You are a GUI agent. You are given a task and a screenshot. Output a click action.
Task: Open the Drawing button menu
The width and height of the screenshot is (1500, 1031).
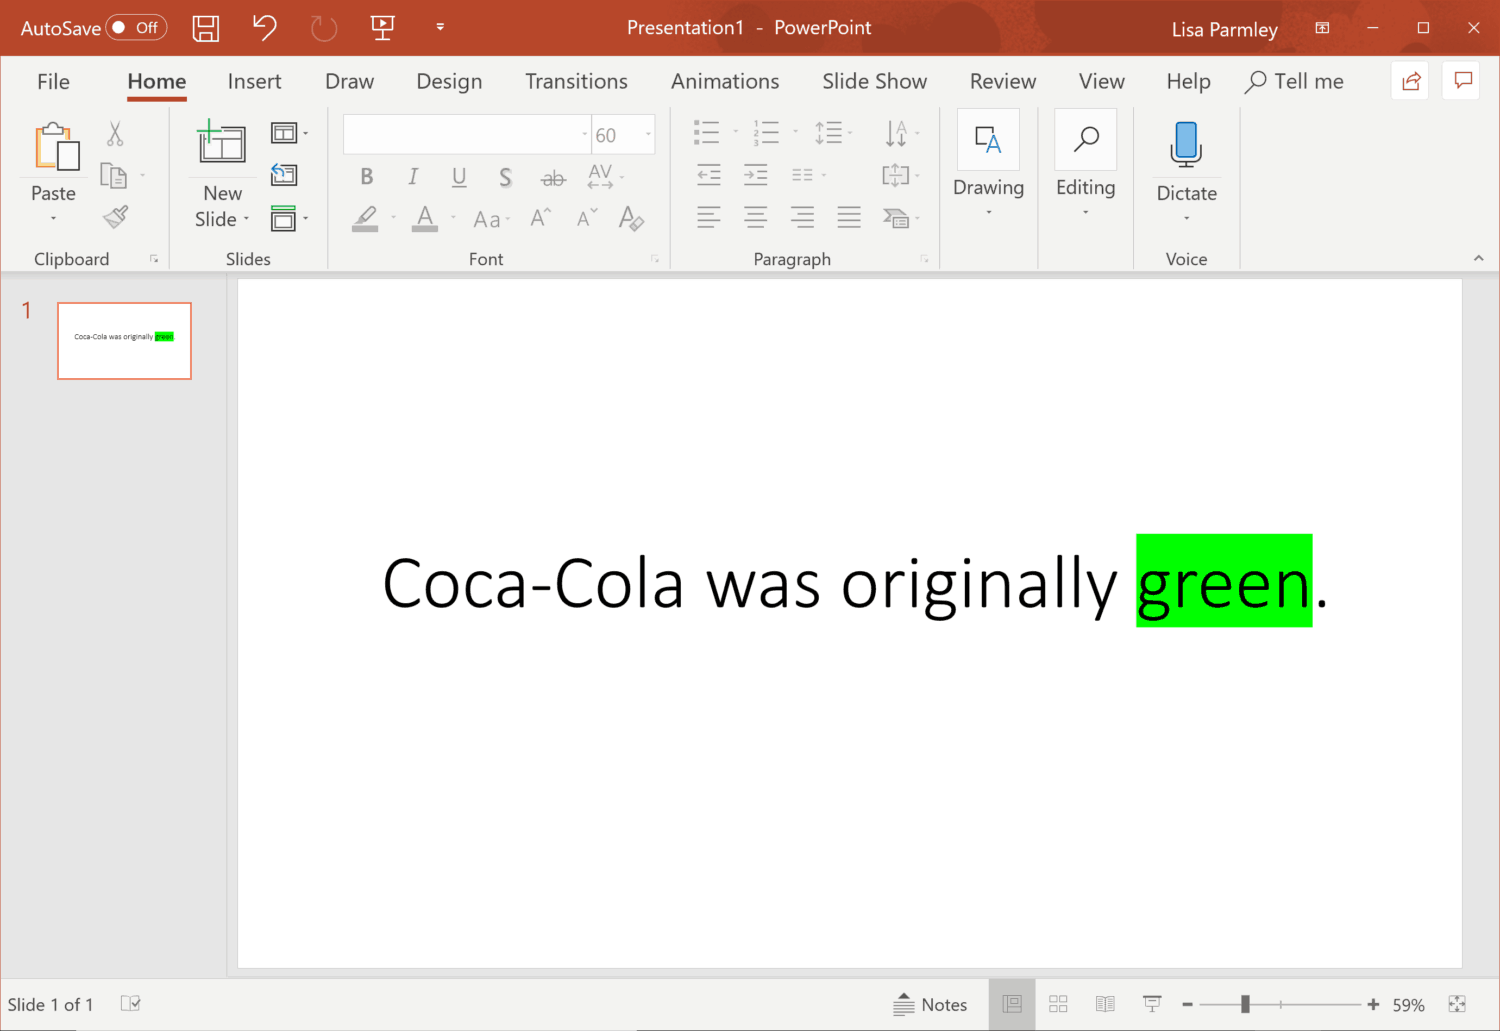click(x=988, y=165)
